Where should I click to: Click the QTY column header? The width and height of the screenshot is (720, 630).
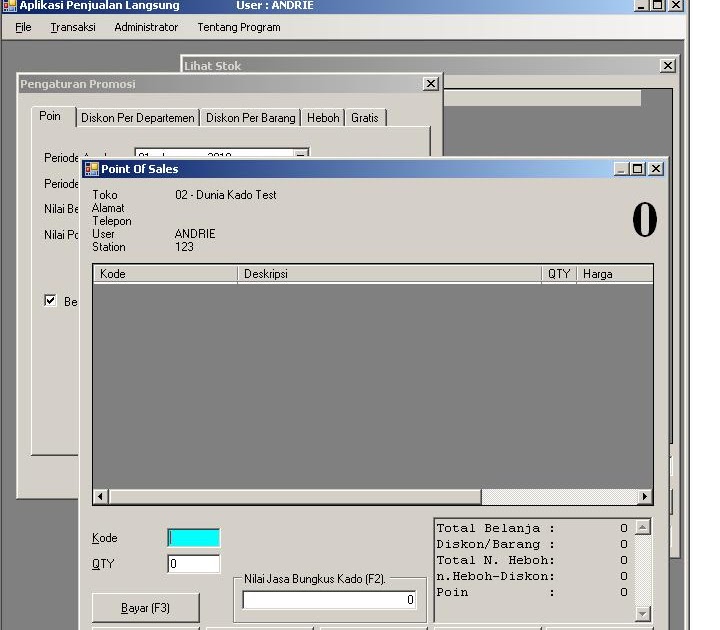(x=559, y=274)
